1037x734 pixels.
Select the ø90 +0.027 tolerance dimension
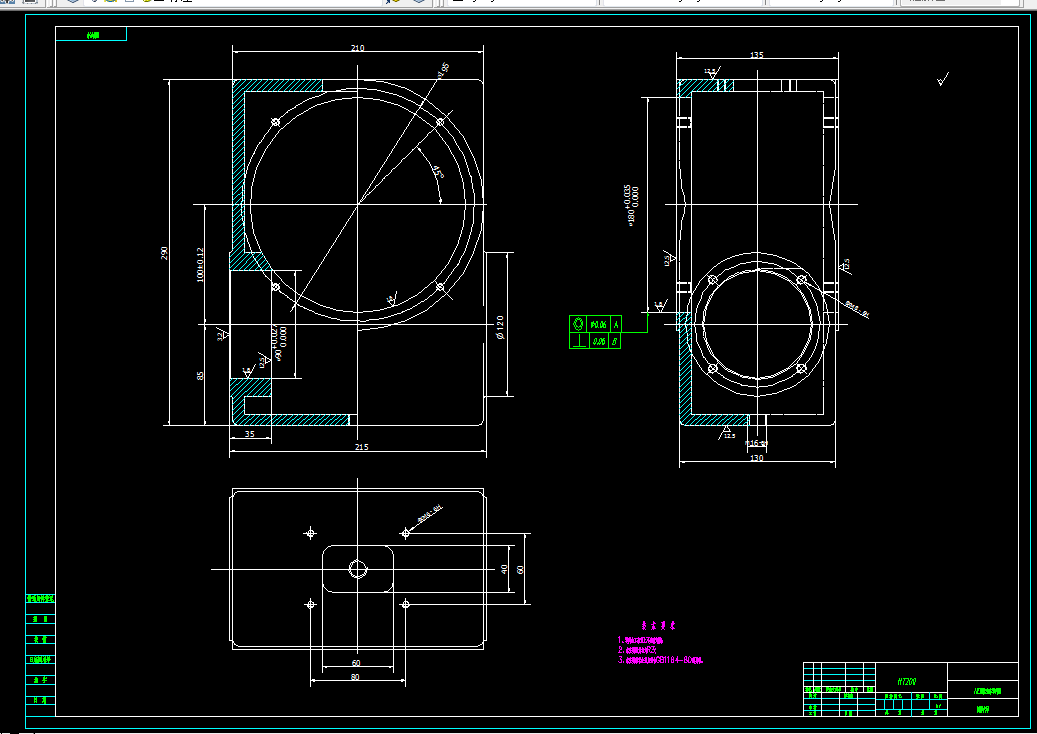pyautogui.click(x=279, y=342)
